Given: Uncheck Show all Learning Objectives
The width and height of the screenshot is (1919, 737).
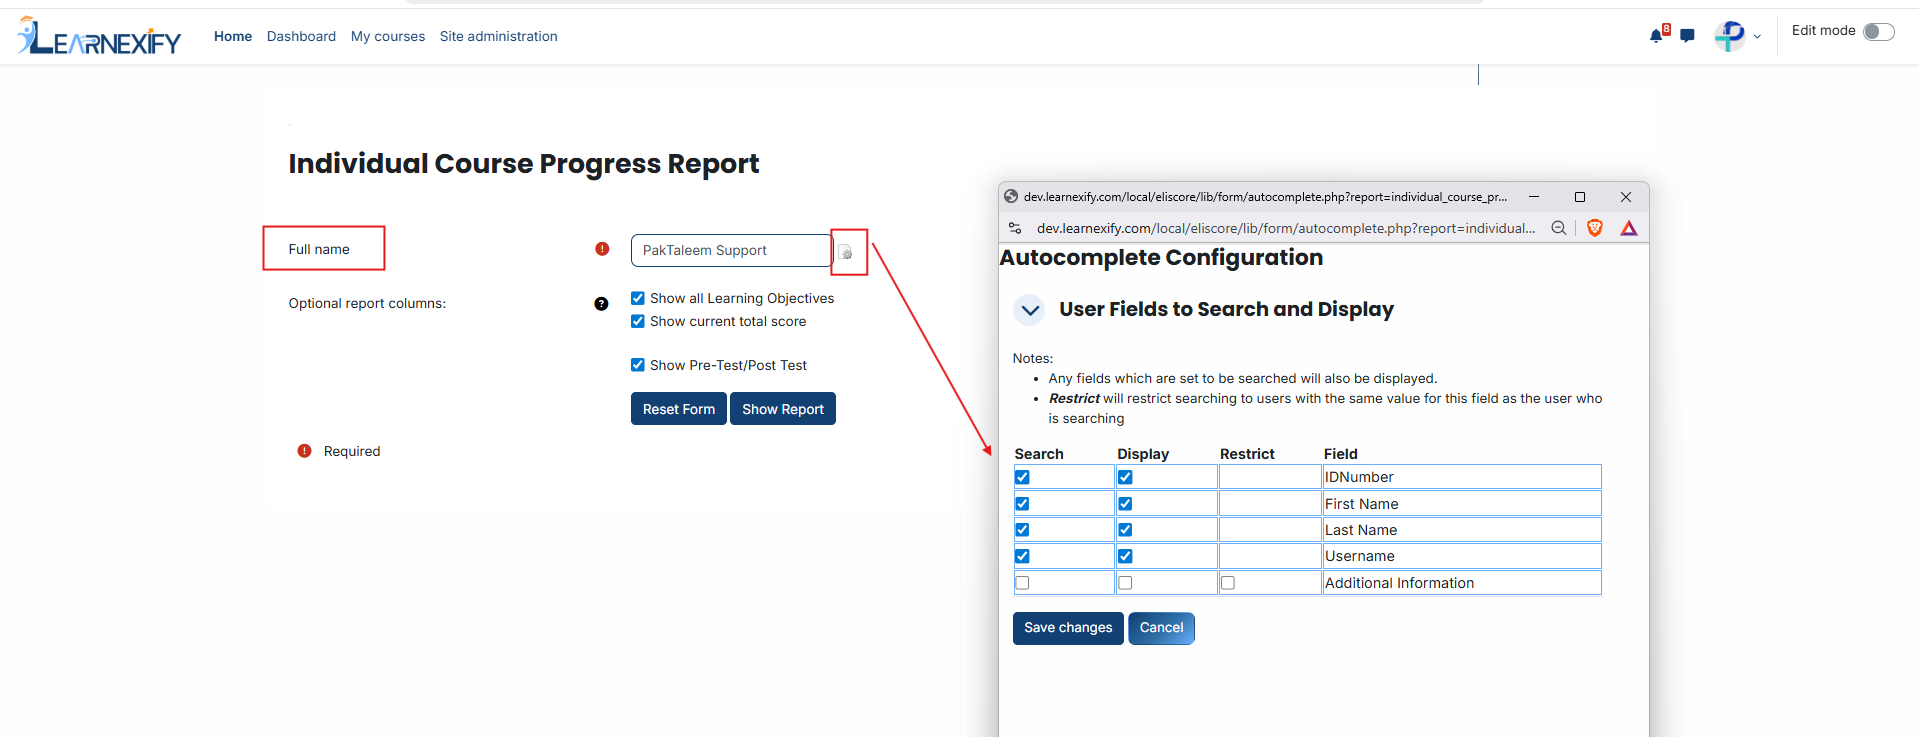Looking at the screenshot, I should (x=638, y=298).
